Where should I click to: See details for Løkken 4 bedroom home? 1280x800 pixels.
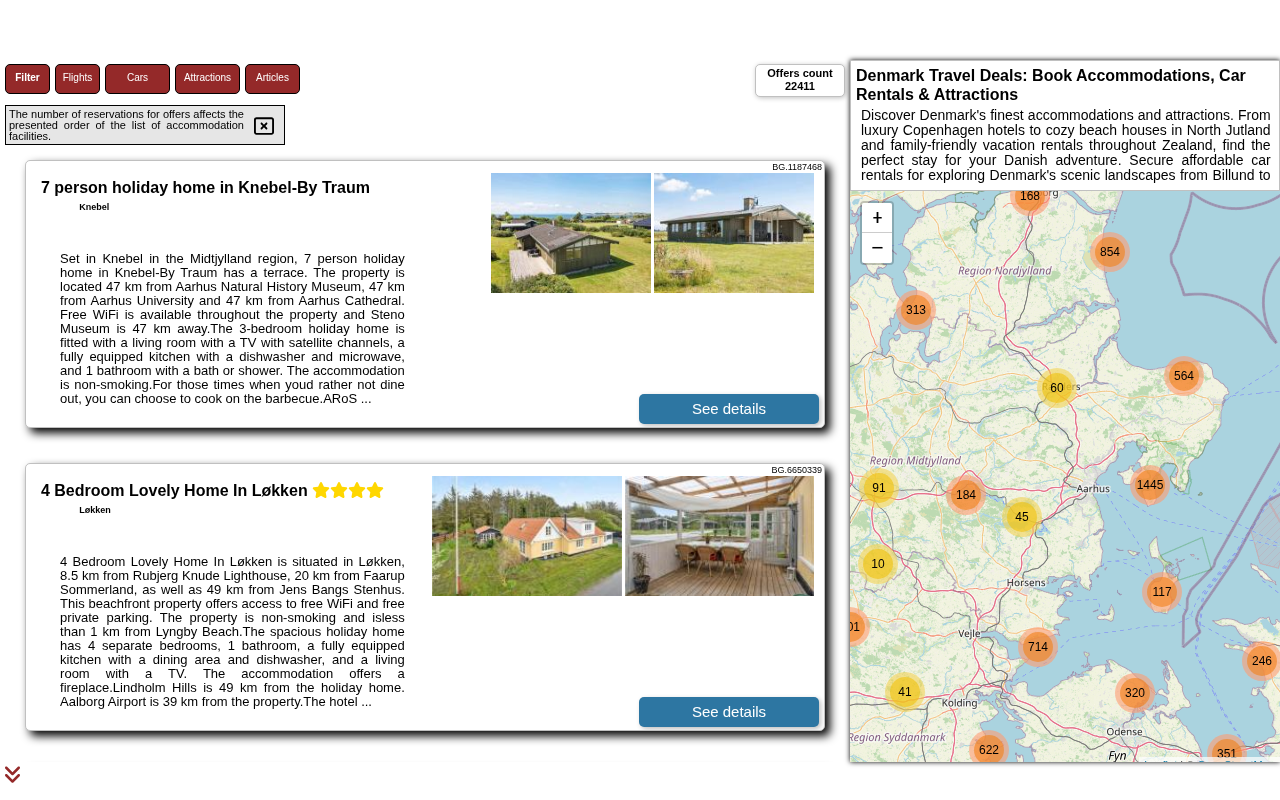click(729, 712)
